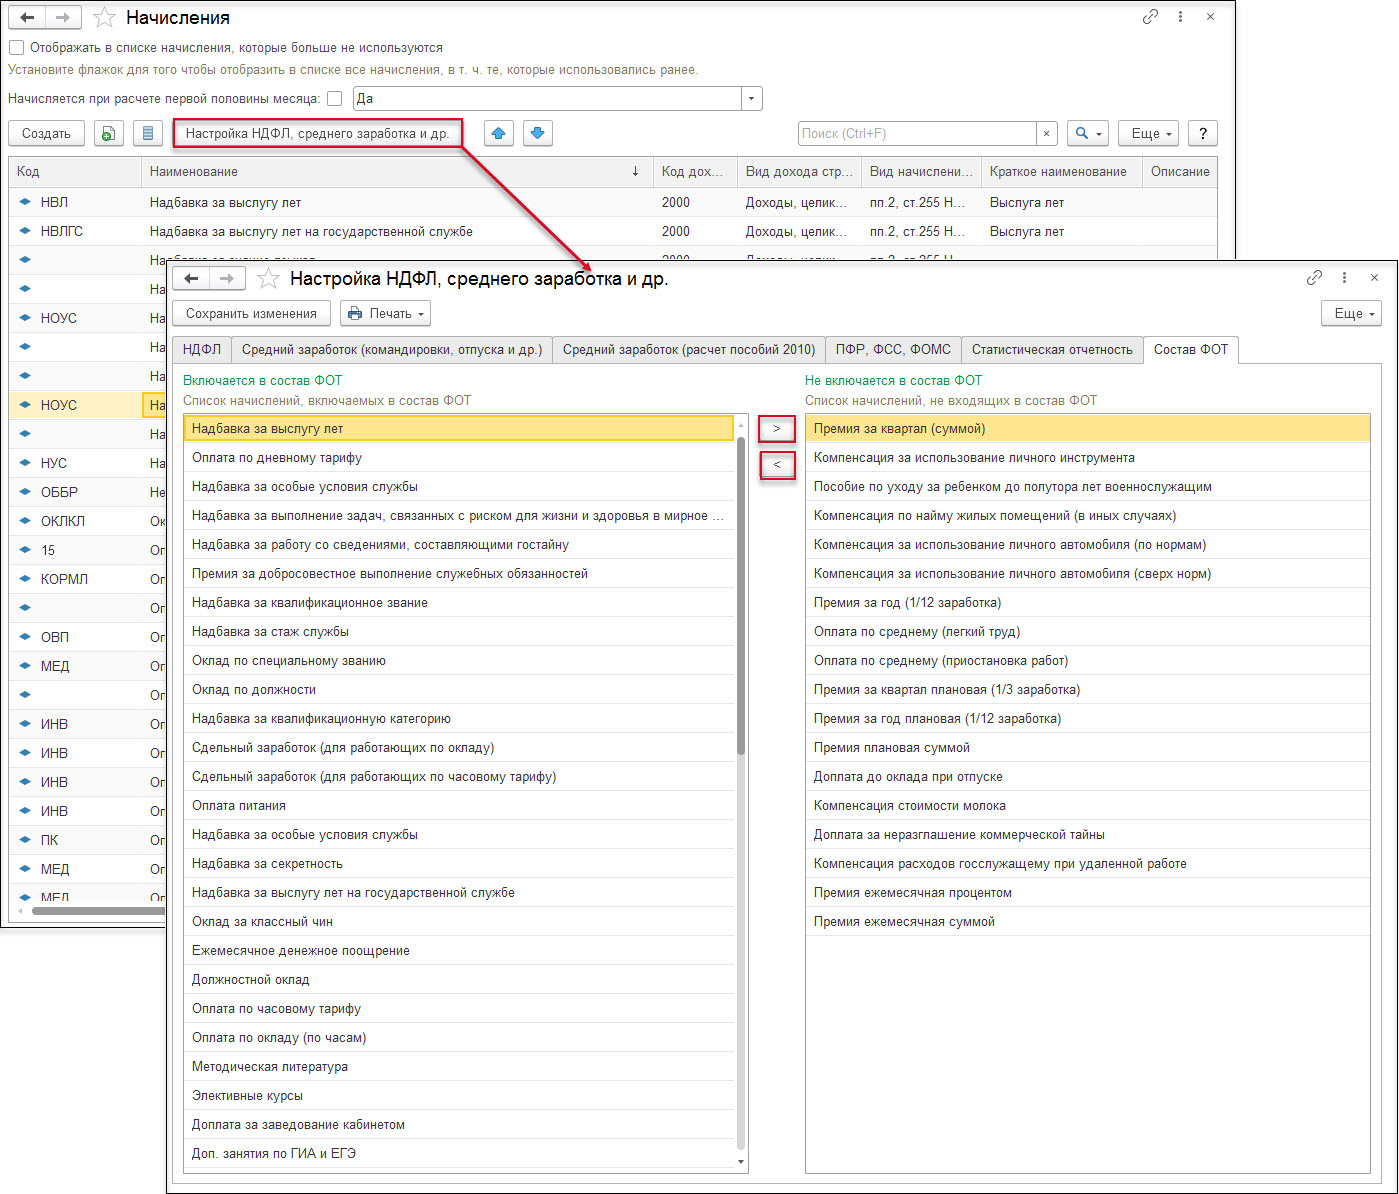This screenshot has height=1194, width=1399.
Task: Click into the Поиск (Ctrl+F) field
Action: tap(917, 133)
